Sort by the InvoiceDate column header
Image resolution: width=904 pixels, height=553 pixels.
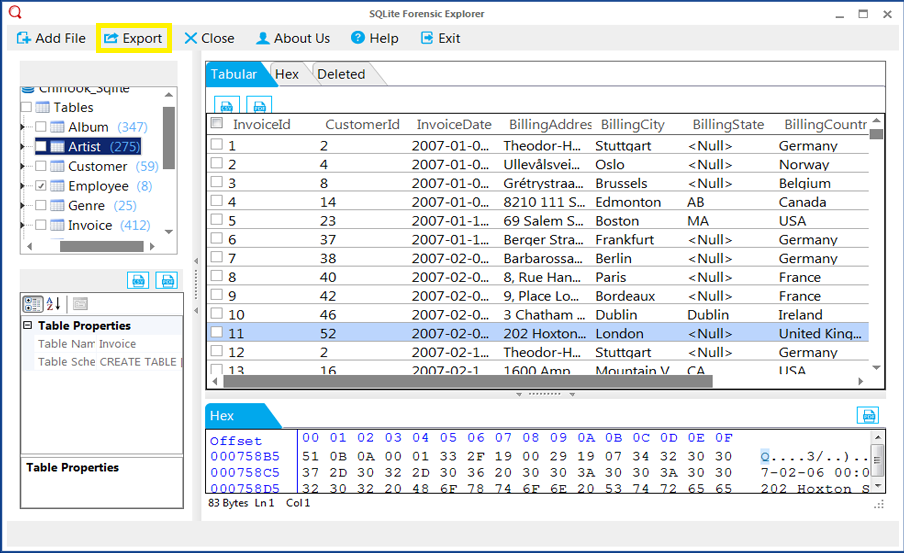[454, 125]
